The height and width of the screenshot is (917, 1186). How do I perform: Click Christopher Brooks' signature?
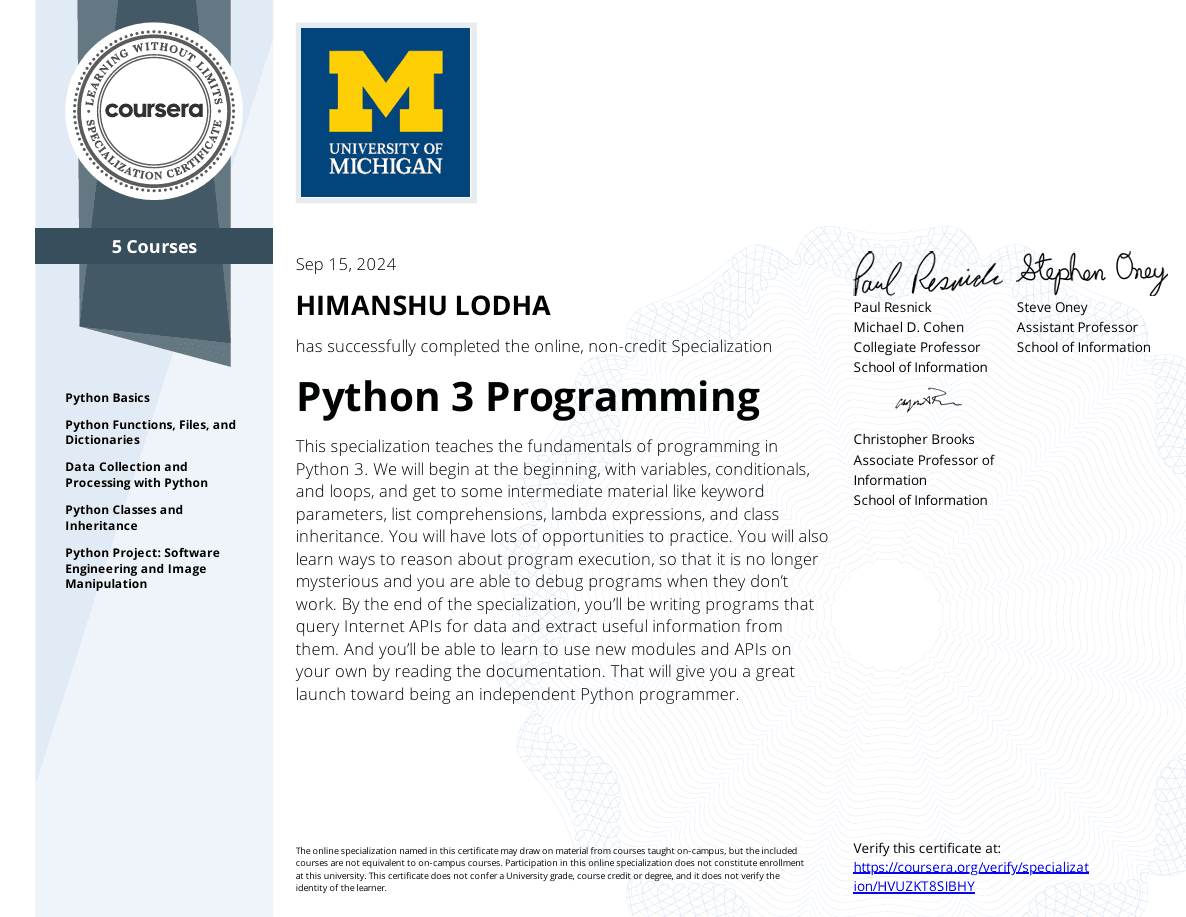pos(928,401)
